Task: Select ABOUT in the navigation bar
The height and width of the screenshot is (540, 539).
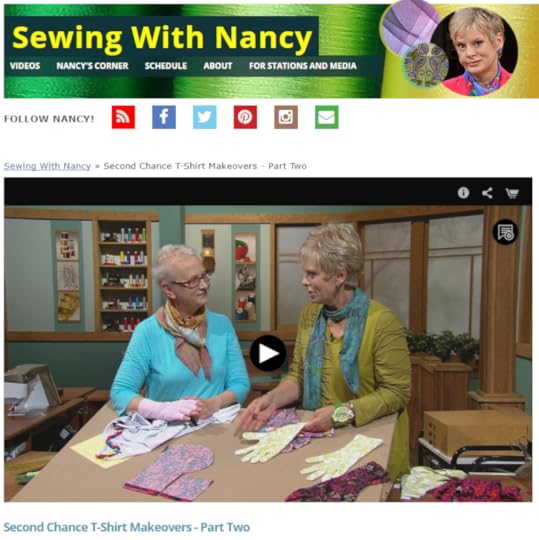Action: point(218,66)
